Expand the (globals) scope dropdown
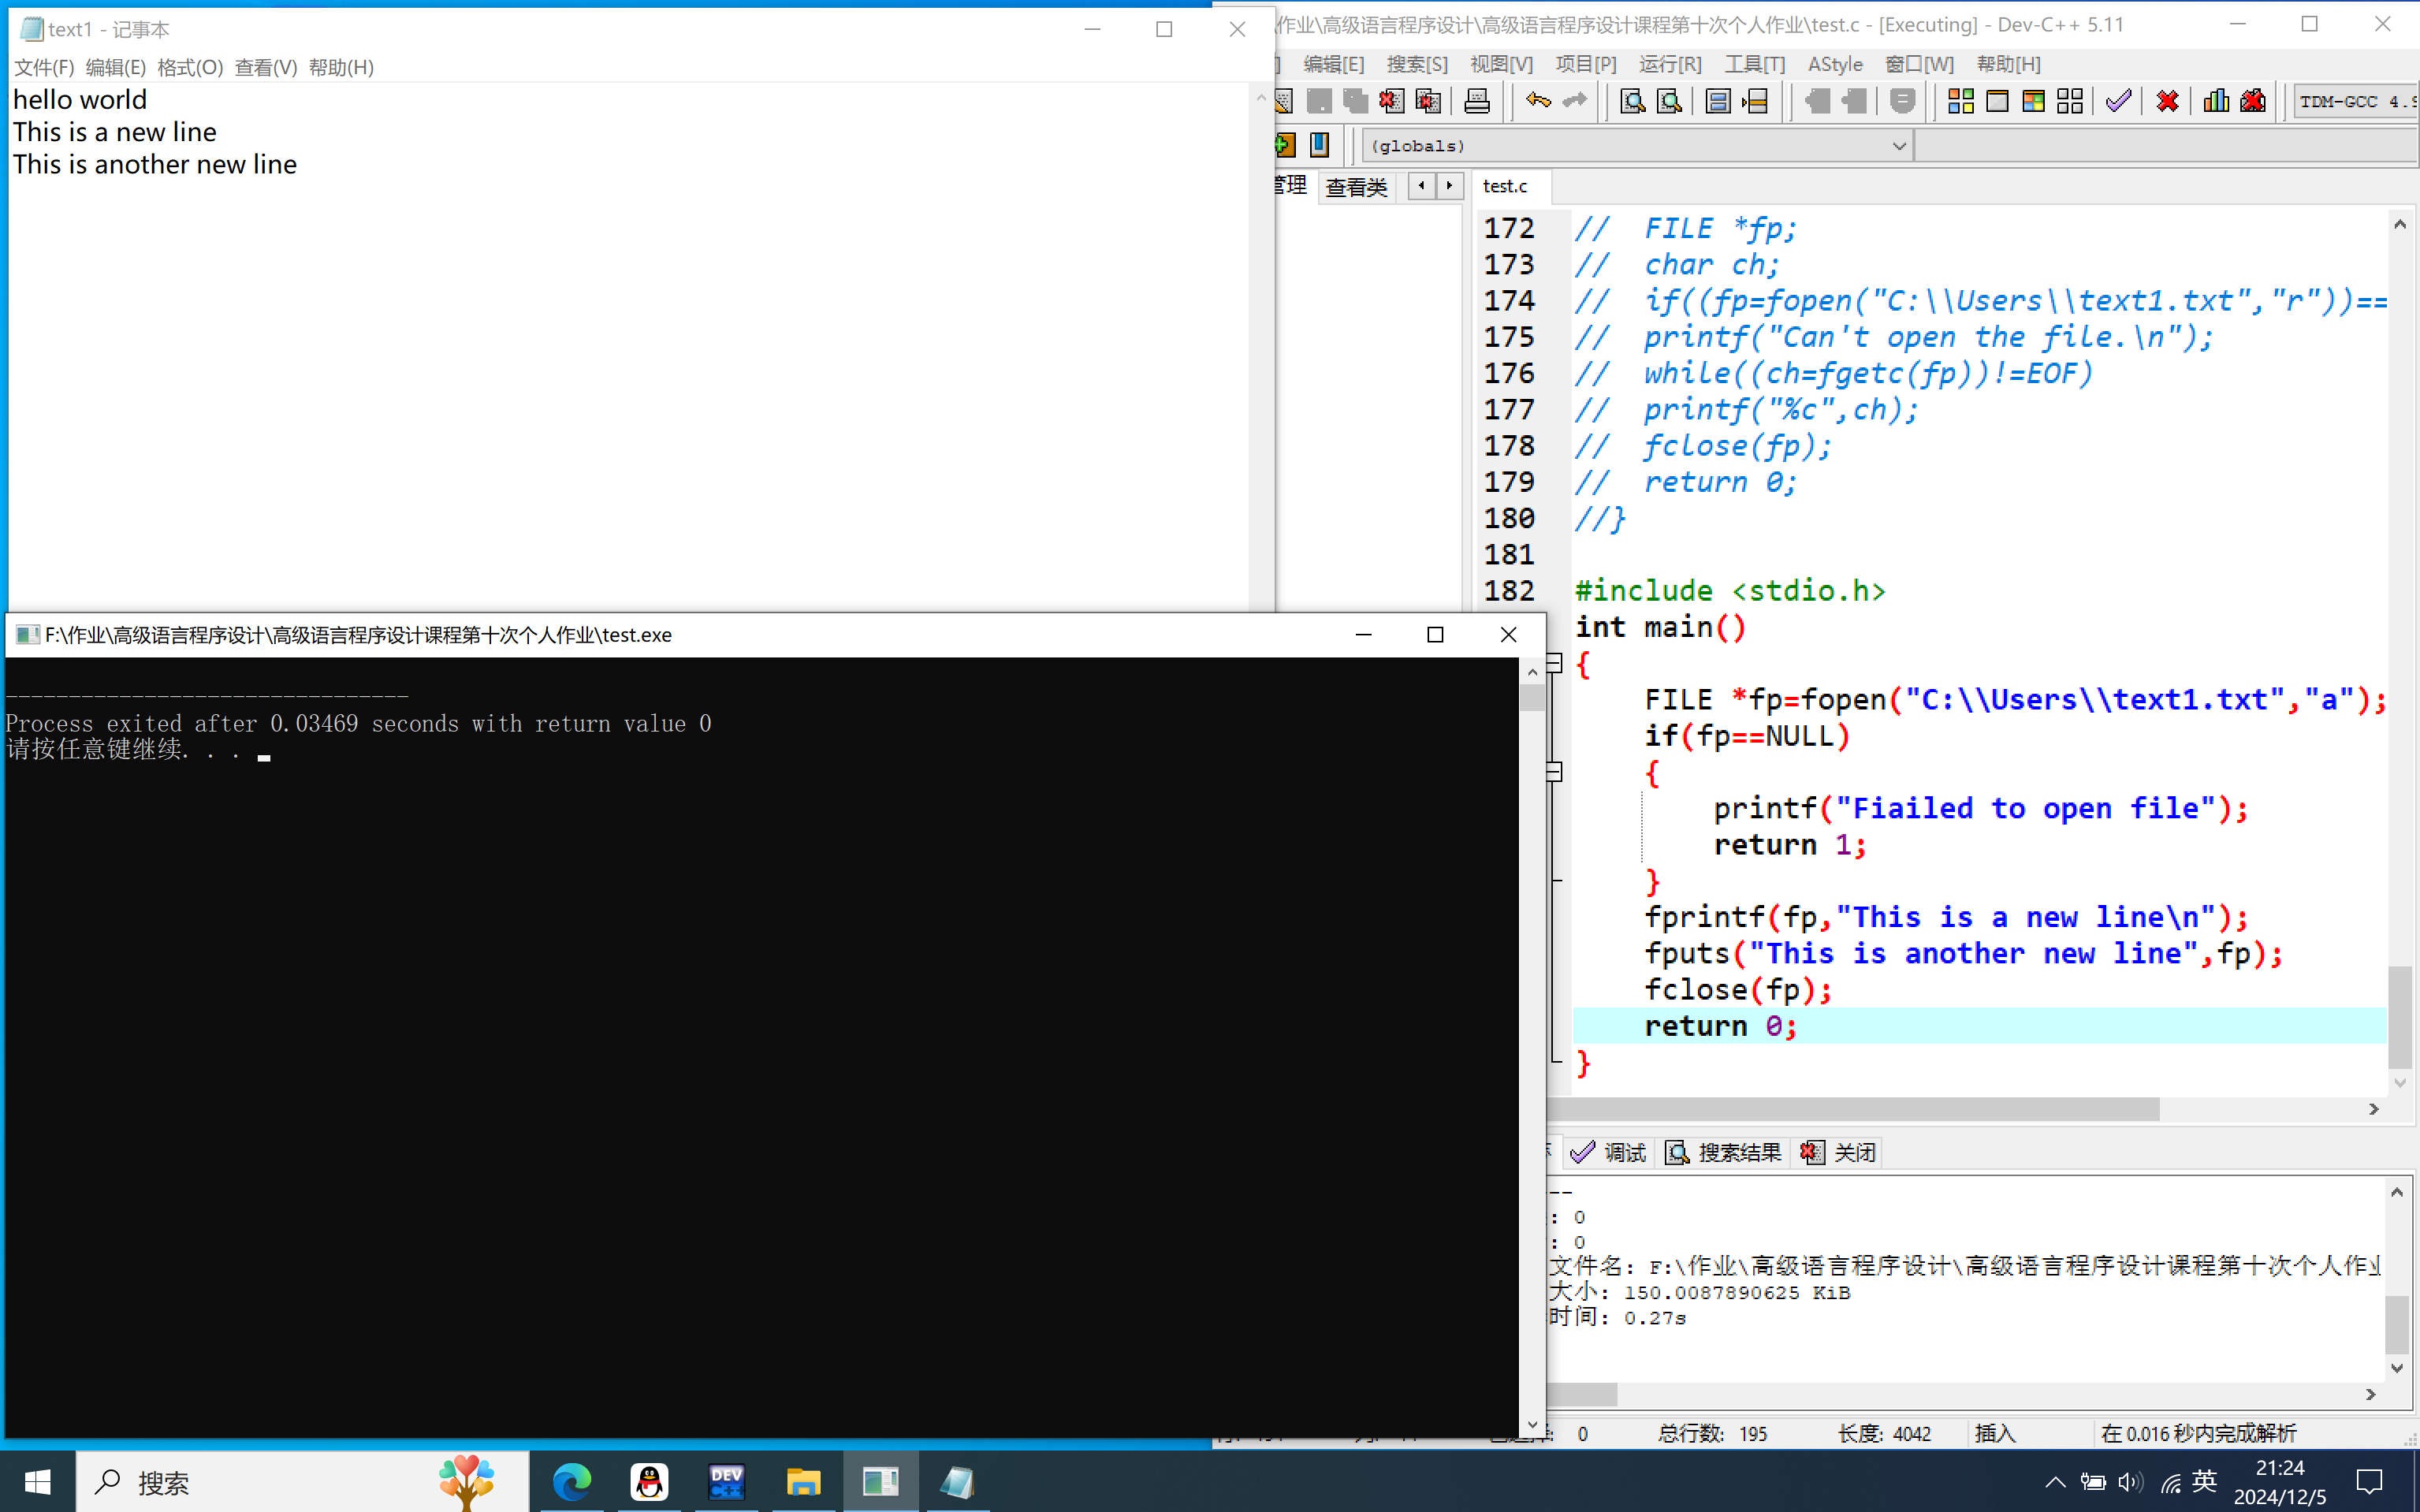This screenshot has height=1512, width=2420. 1898,146
